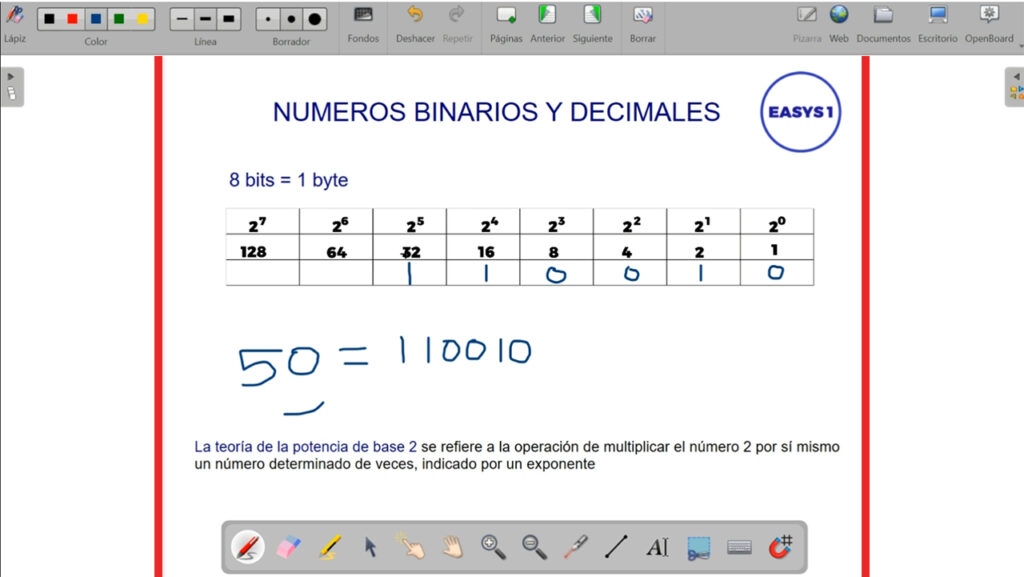Switch to Documentos view
The height and width of the screenshot is (577, 1024).
click(x=883, y=22)
